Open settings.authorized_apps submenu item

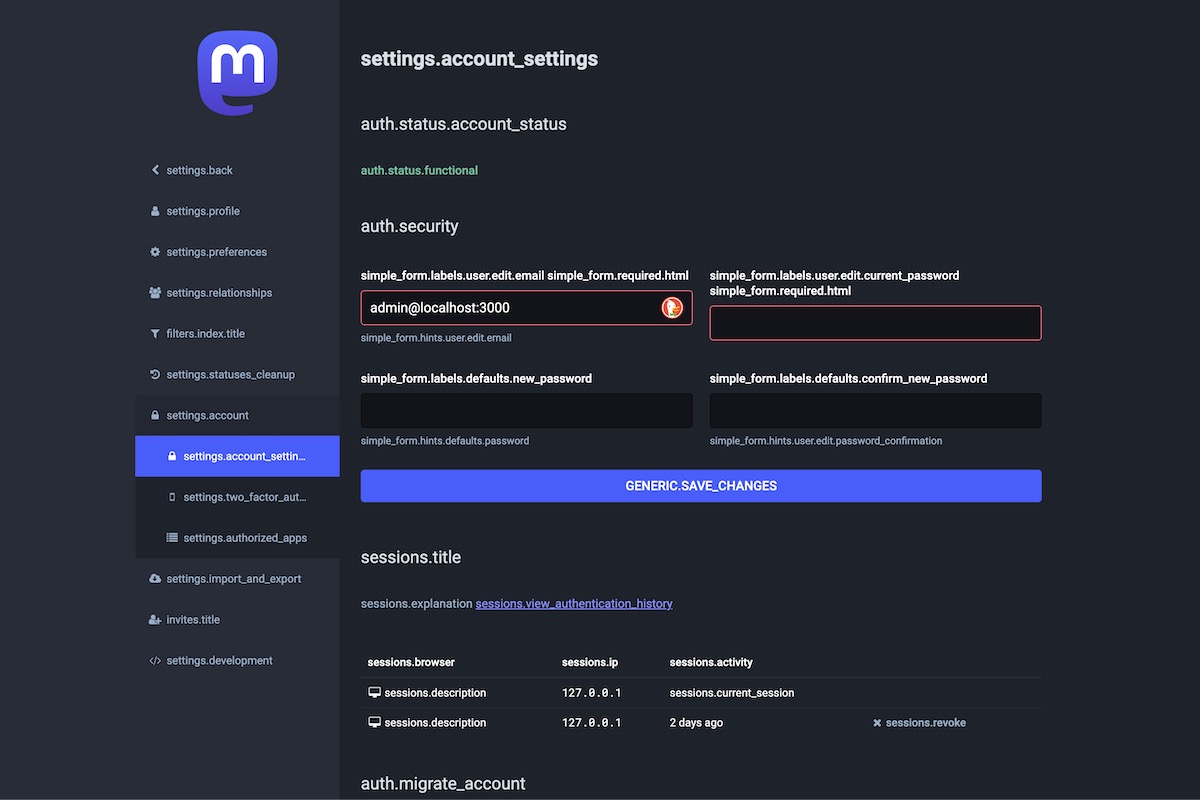coord(244,538)
